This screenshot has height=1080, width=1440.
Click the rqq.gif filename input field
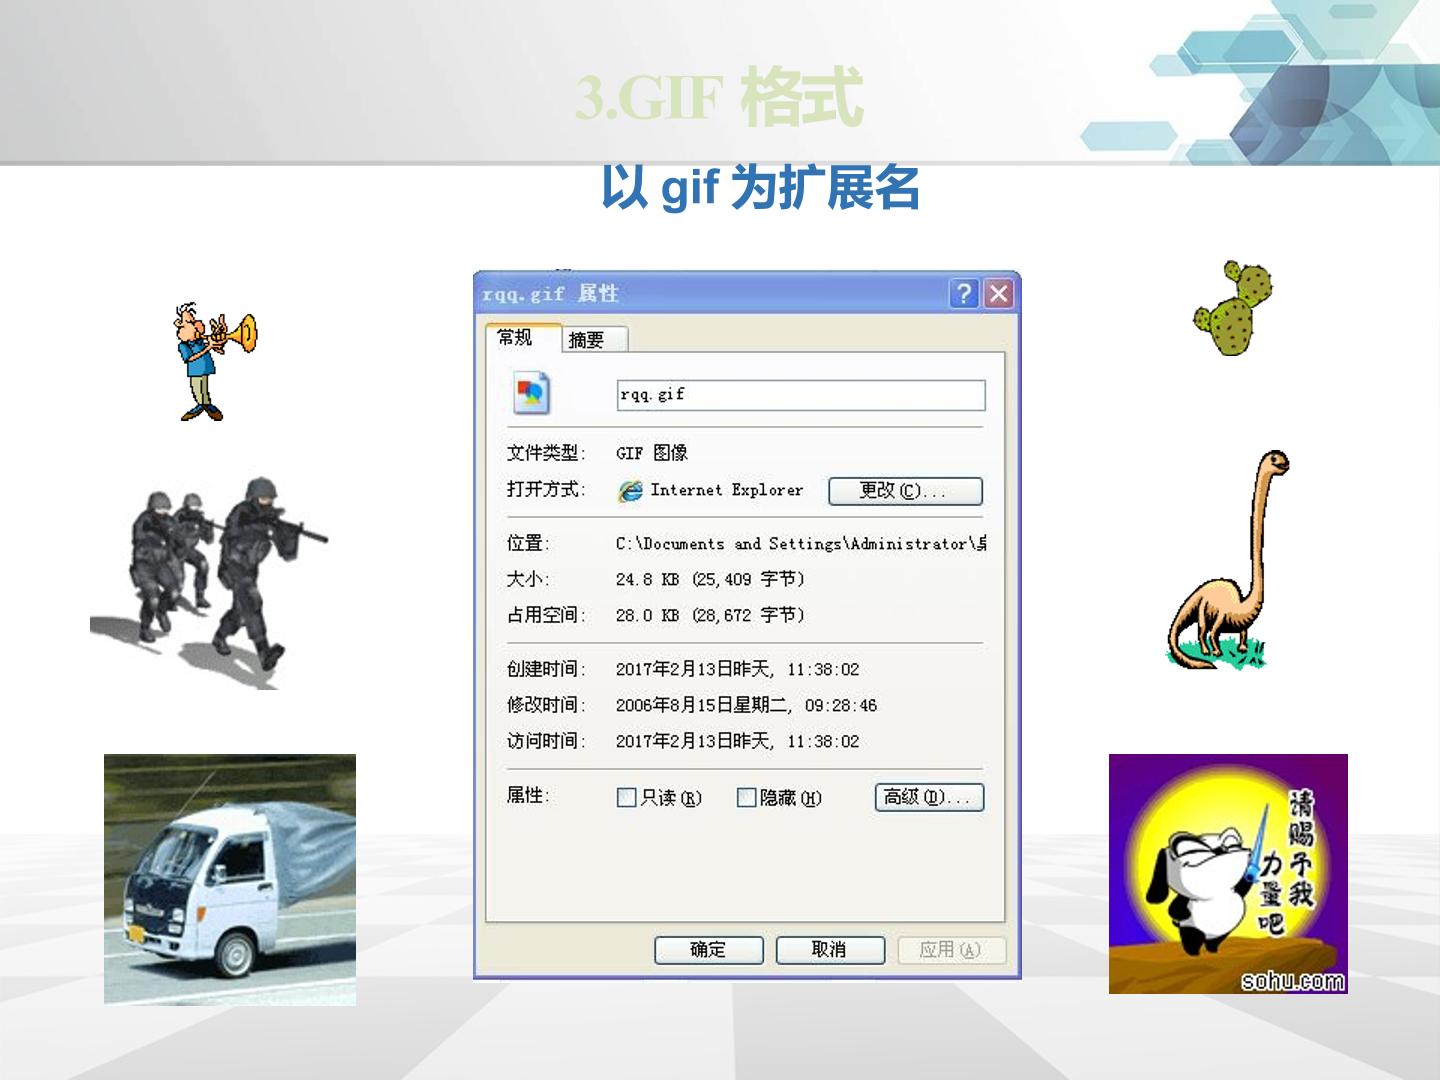pyautogui.click(x=801, y=395)
